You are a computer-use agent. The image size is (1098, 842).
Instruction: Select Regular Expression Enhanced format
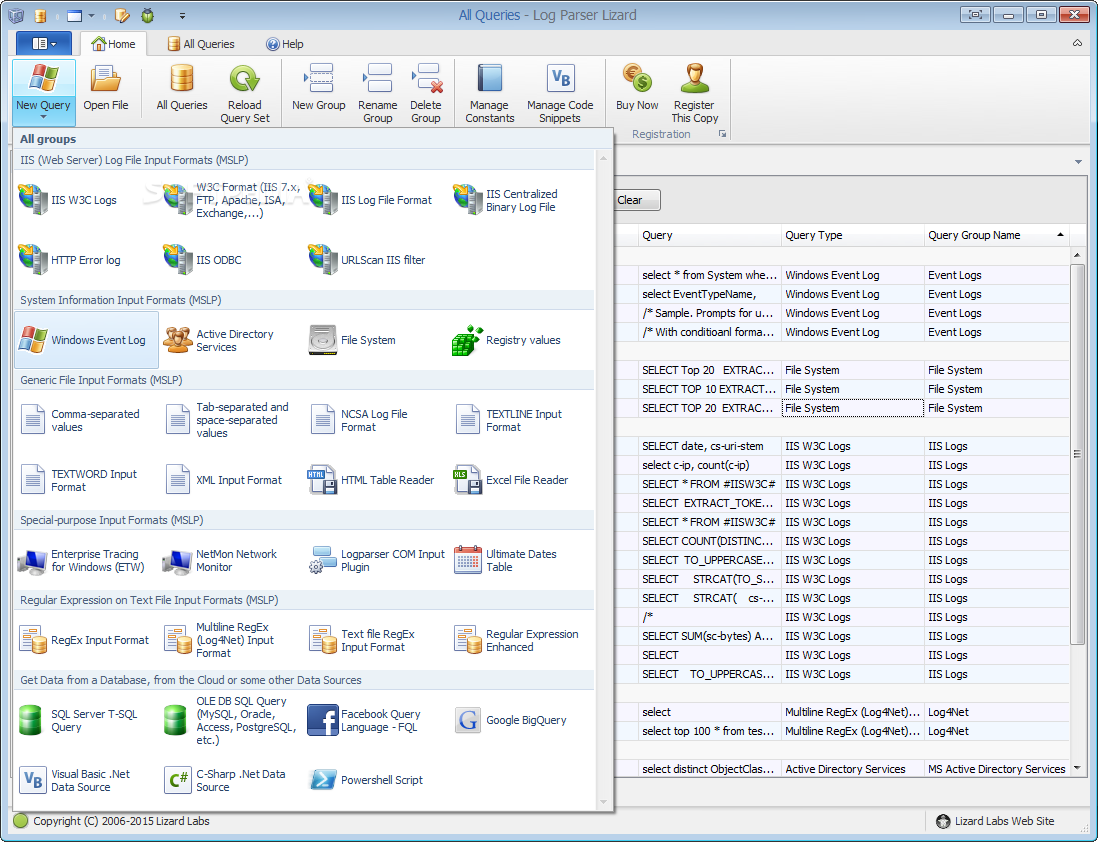521,640
